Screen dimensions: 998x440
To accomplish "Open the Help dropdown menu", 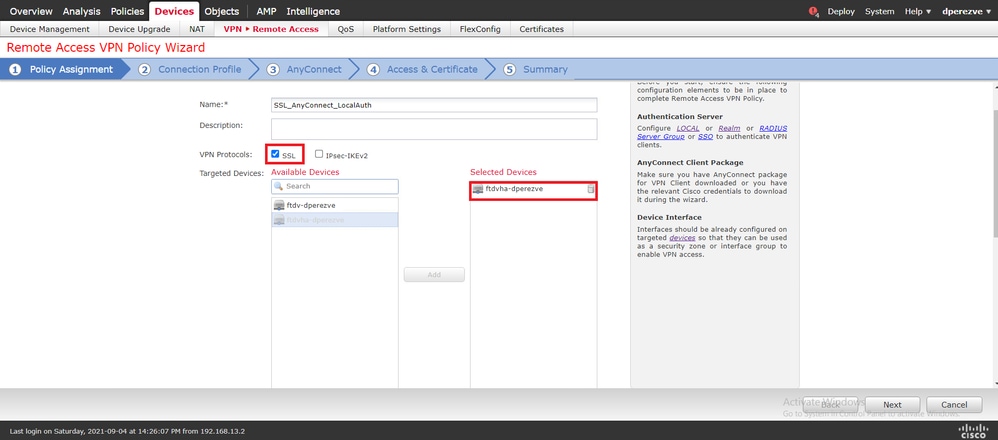I will click(918, 11).
